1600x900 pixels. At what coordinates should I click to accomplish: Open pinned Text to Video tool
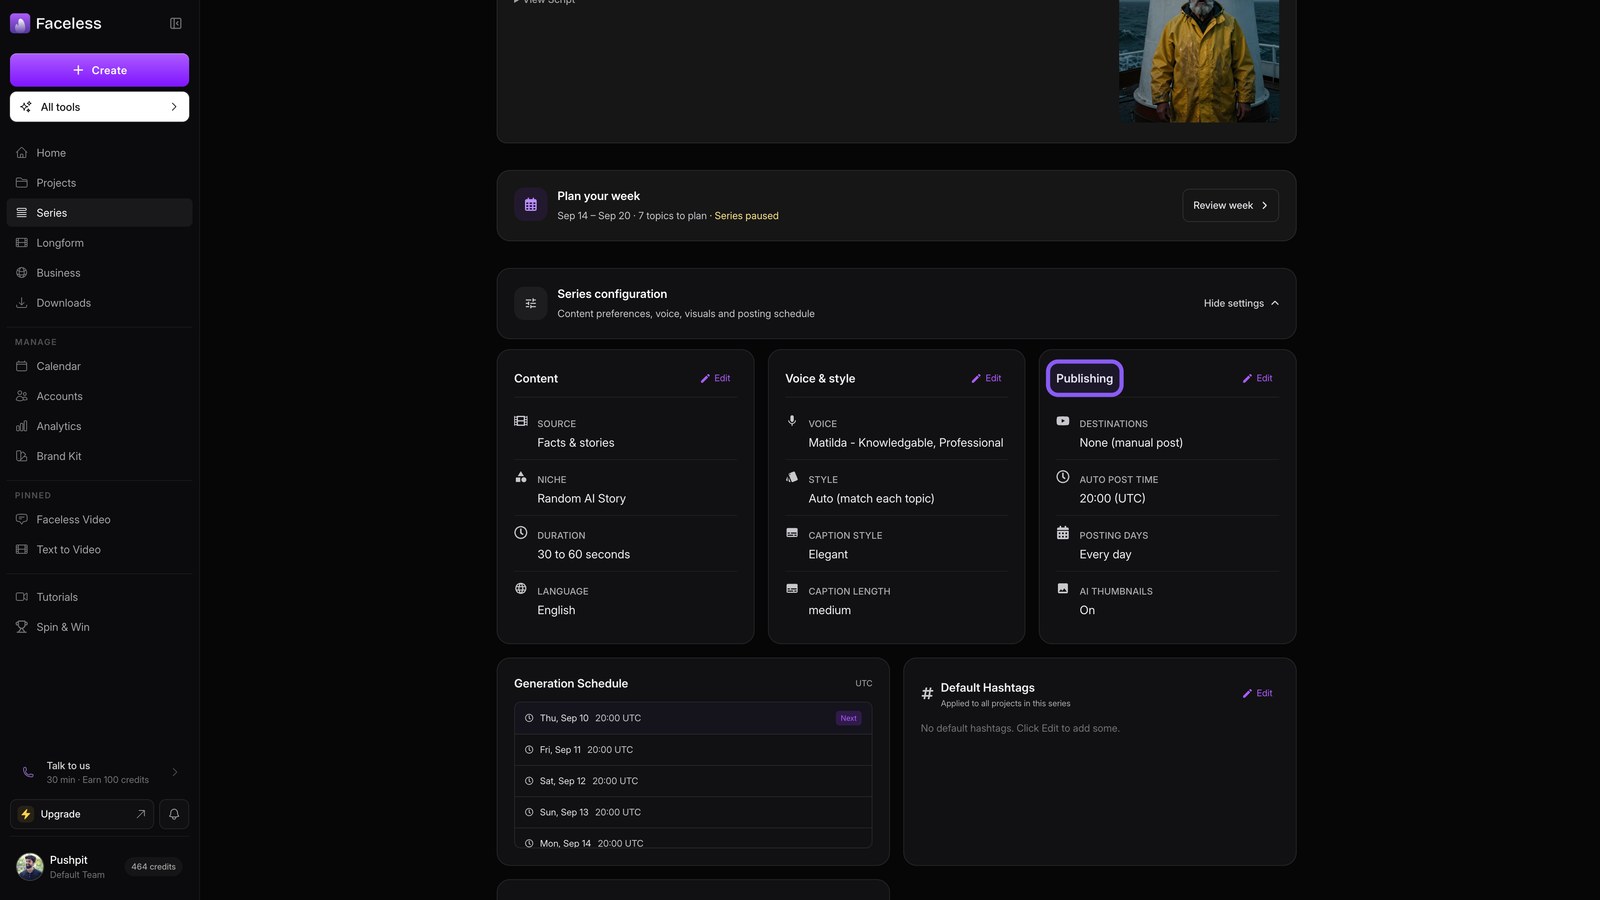(x=99, y=549)
